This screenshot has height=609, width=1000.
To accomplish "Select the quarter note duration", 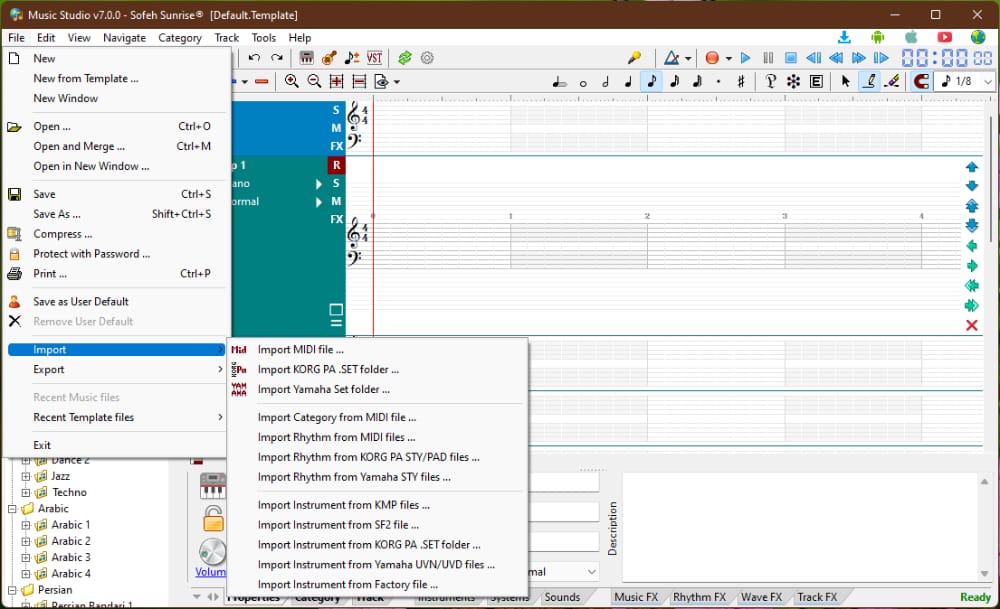I will coord(629,82).
